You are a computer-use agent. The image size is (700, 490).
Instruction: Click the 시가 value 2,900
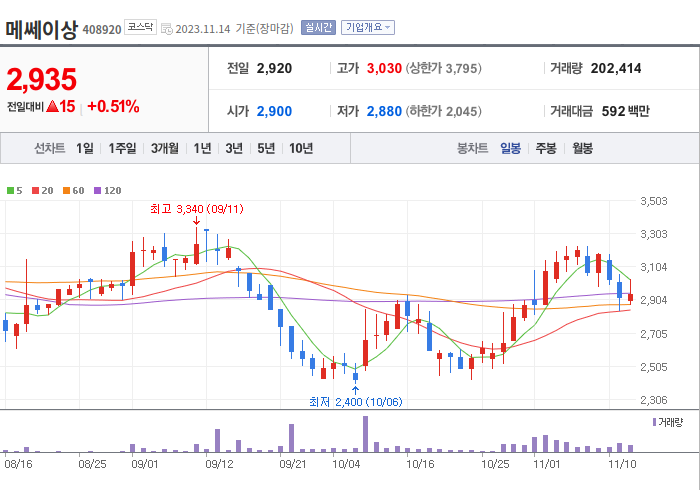point(274,111)
